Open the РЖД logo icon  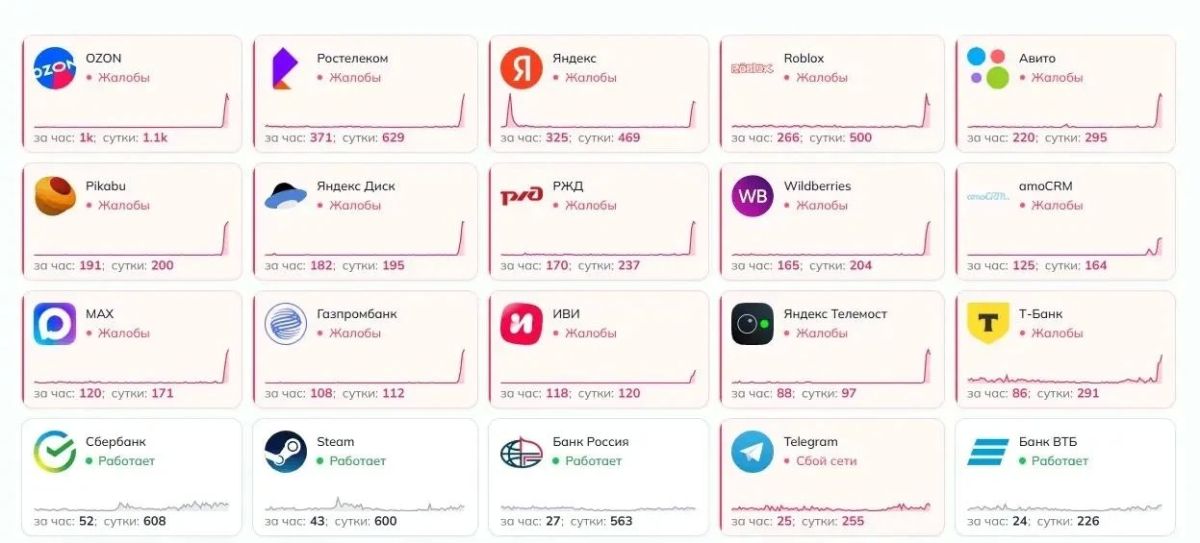(x=521, y=196)
